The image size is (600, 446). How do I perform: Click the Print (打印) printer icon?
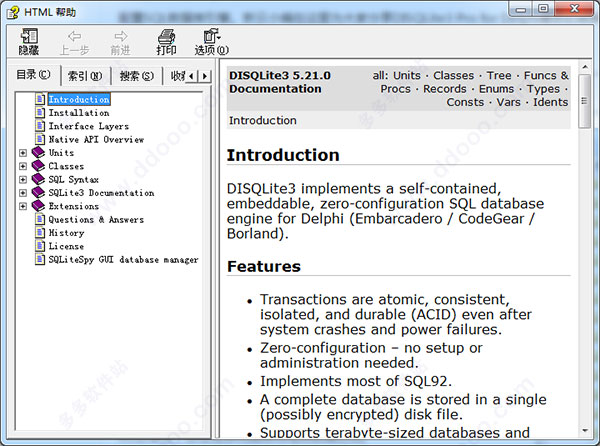[x=166, y=36]
